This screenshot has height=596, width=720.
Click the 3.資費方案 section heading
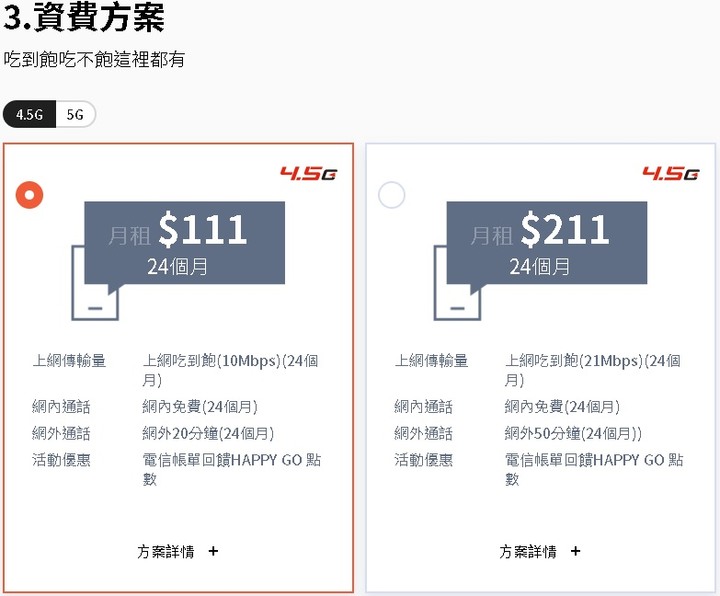(84, 17)
